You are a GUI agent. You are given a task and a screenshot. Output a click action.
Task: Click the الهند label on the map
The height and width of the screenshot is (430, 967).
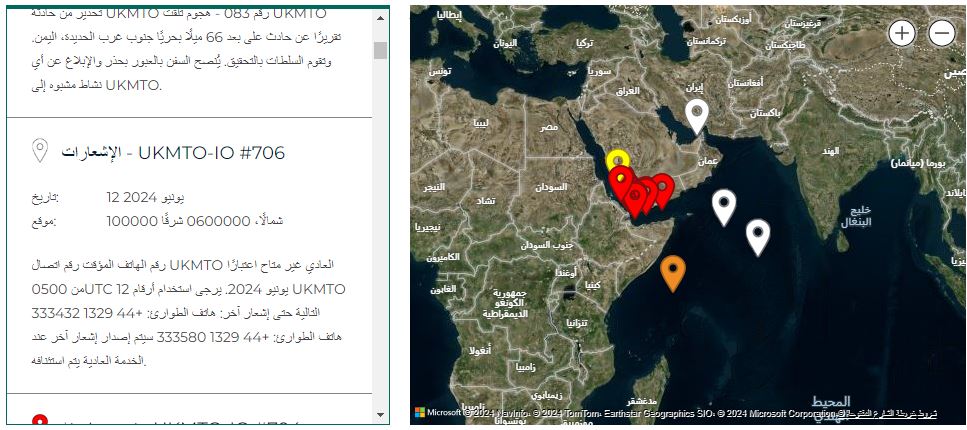click(832, 151)
